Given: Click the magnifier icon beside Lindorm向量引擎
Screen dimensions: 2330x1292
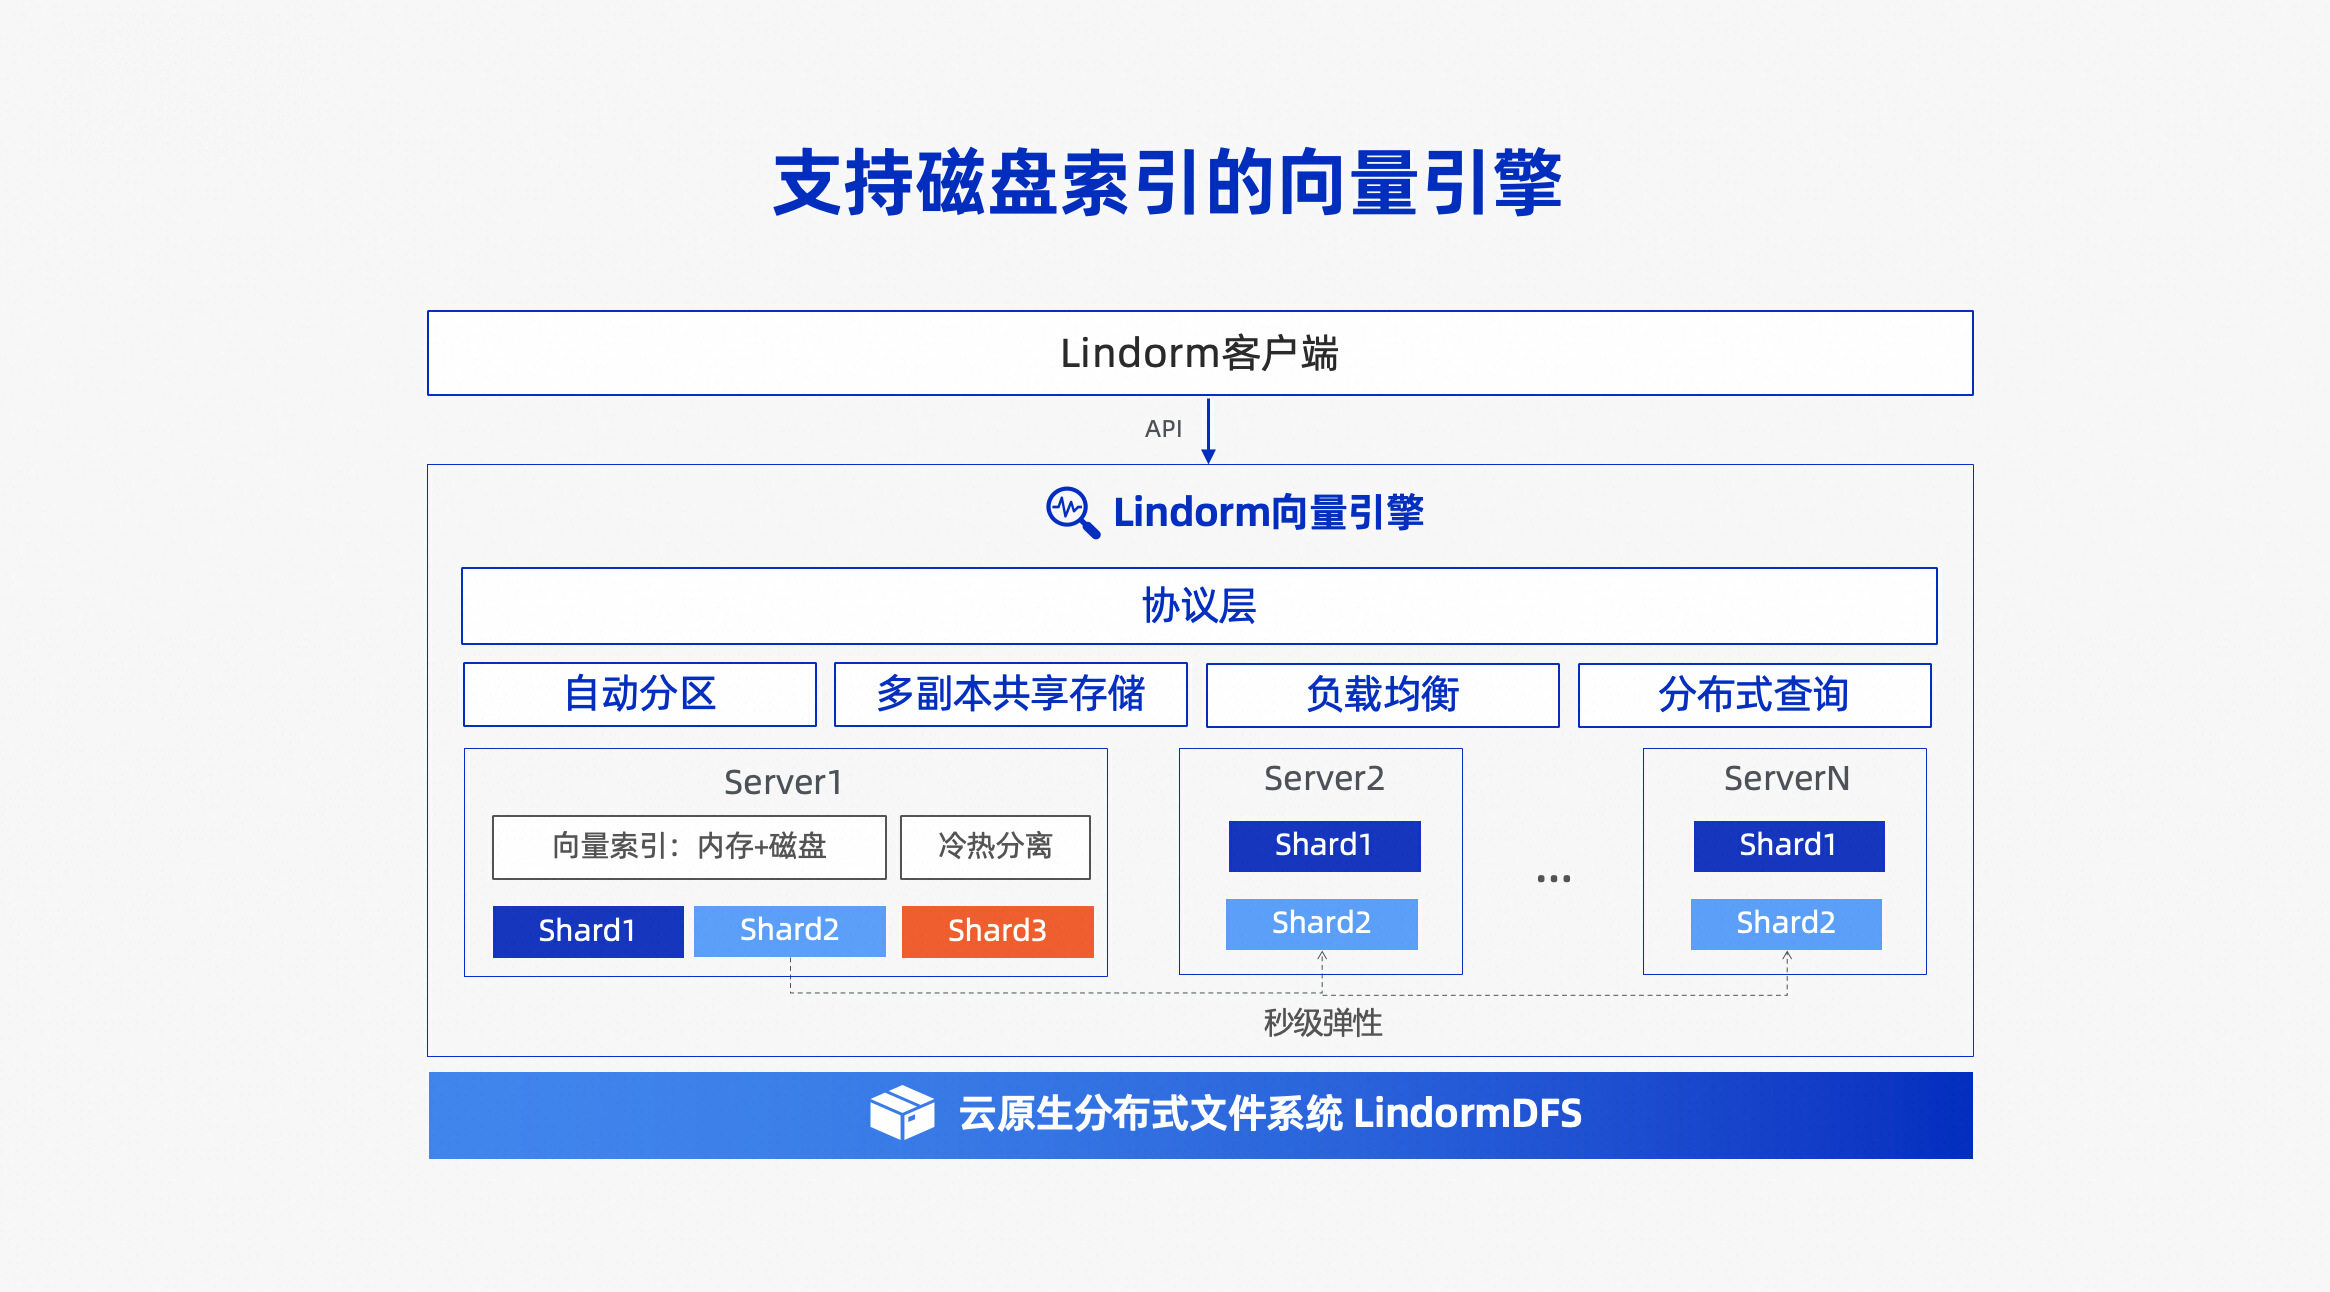Looking at the screenshot, I should click(1072, 512).
